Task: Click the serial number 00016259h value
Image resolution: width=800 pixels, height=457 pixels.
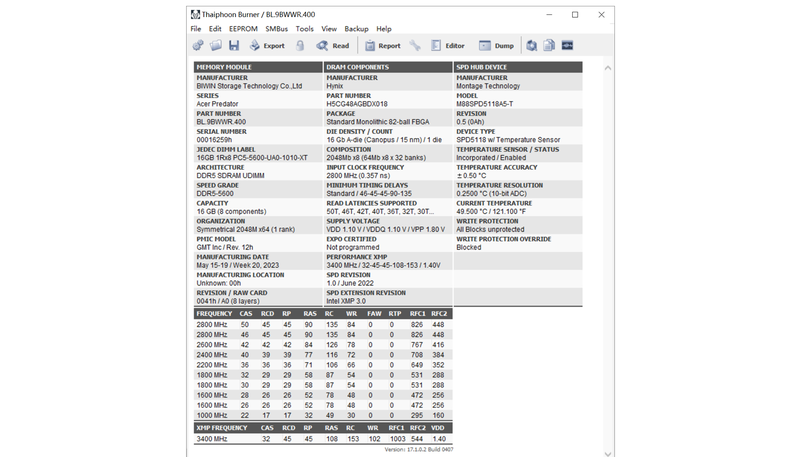Action: coord(214,140)
